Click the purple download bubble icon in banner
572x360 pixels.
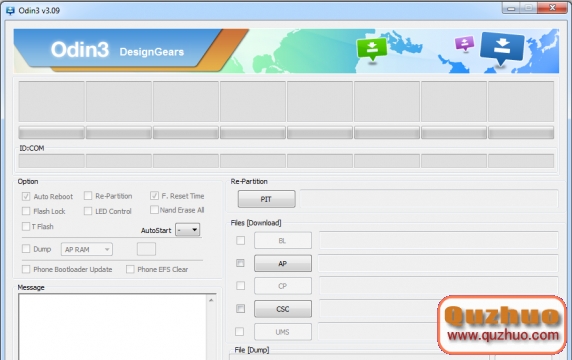pyautogui.click(x=464, y=44)
